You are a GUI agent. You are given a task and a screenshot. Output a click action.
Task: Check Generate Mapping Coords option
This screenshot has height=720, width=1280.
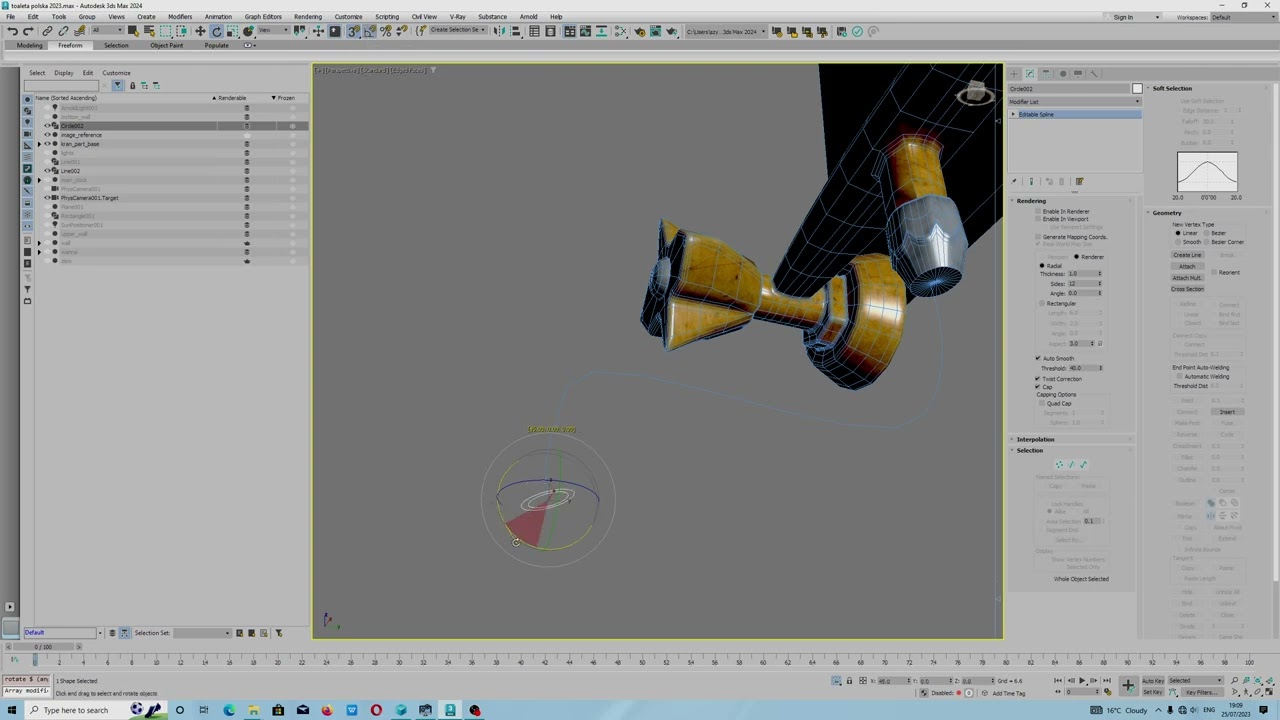[x=1039, y=237]
